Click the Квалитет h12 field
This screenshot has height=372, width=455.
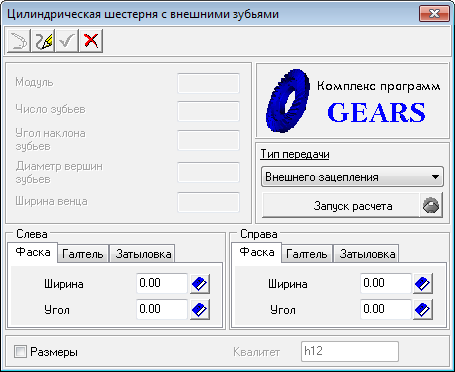tap(350, 351)
